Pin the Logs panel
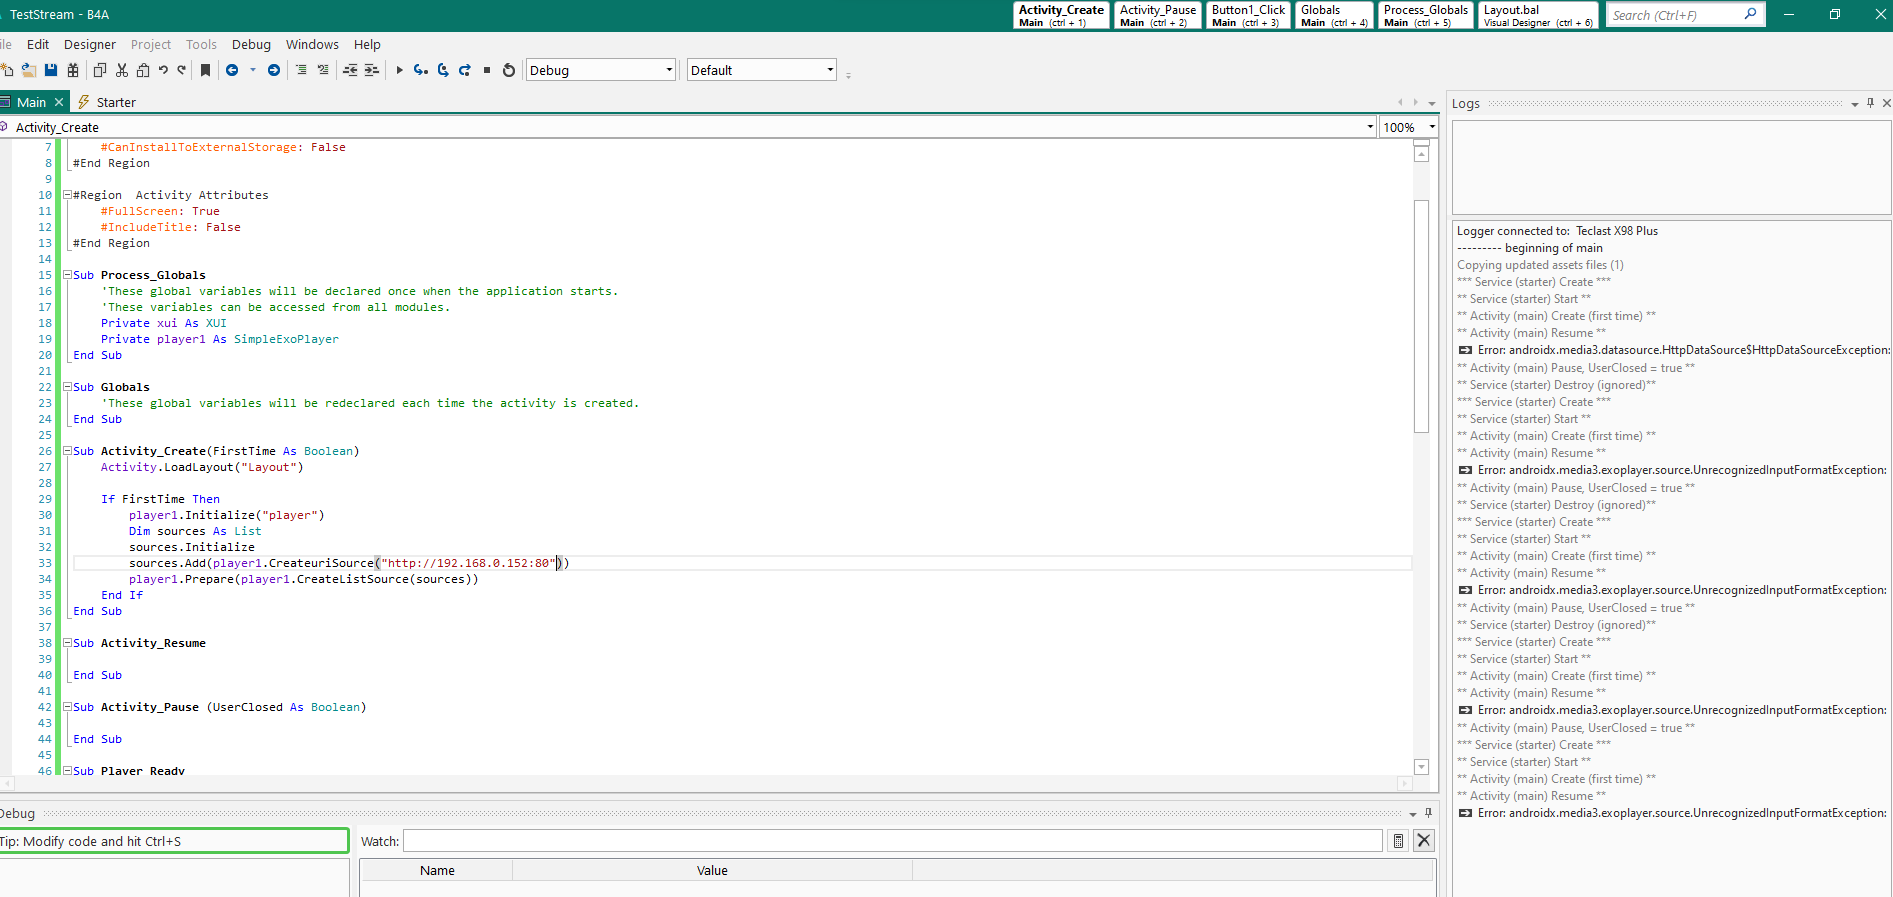This screenshot has width=1893, height=897. 1870,103
